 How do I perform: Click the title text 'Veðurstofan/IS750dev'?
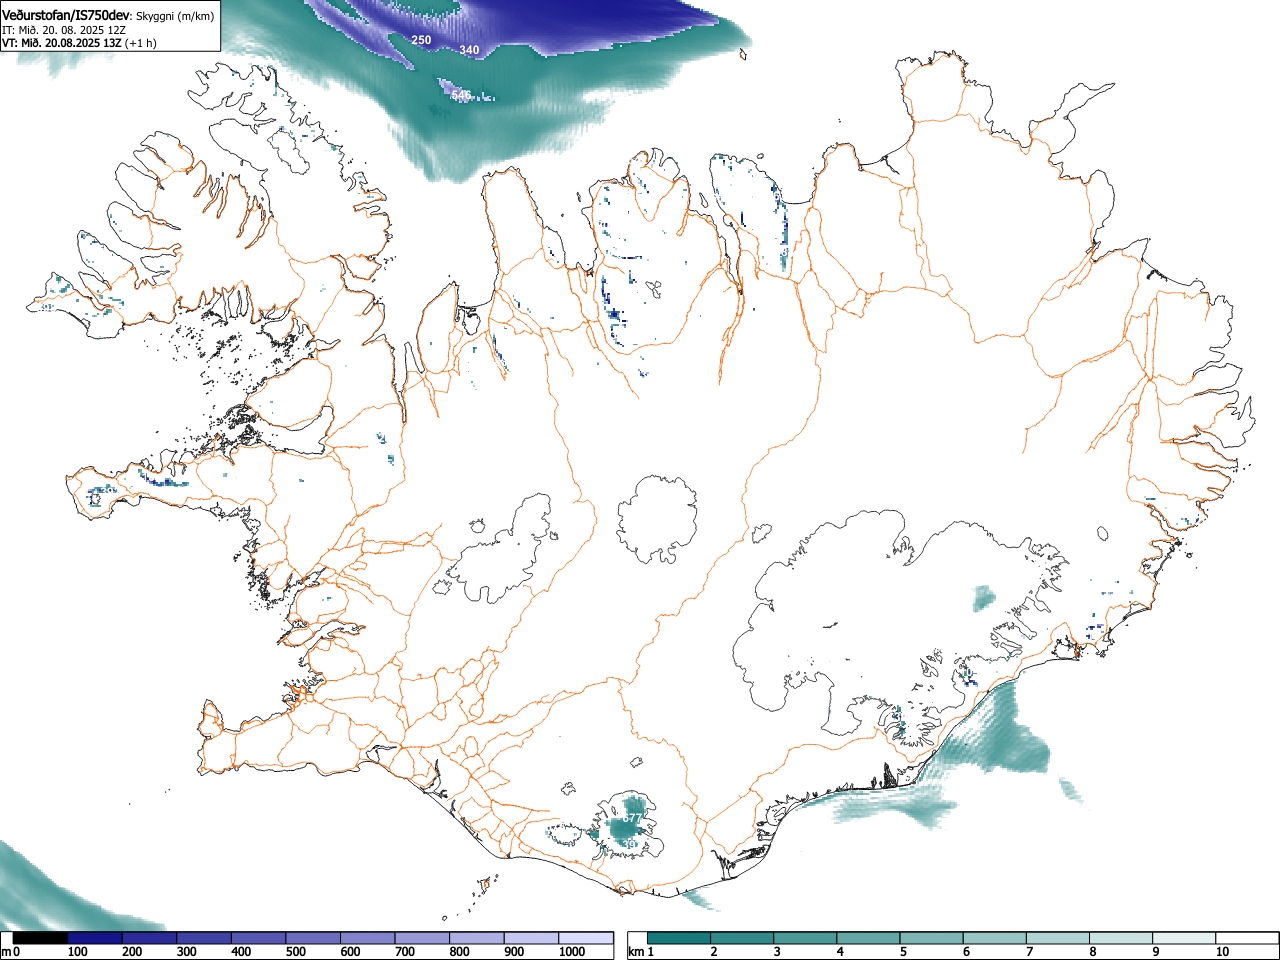click(x=67, y=15)
